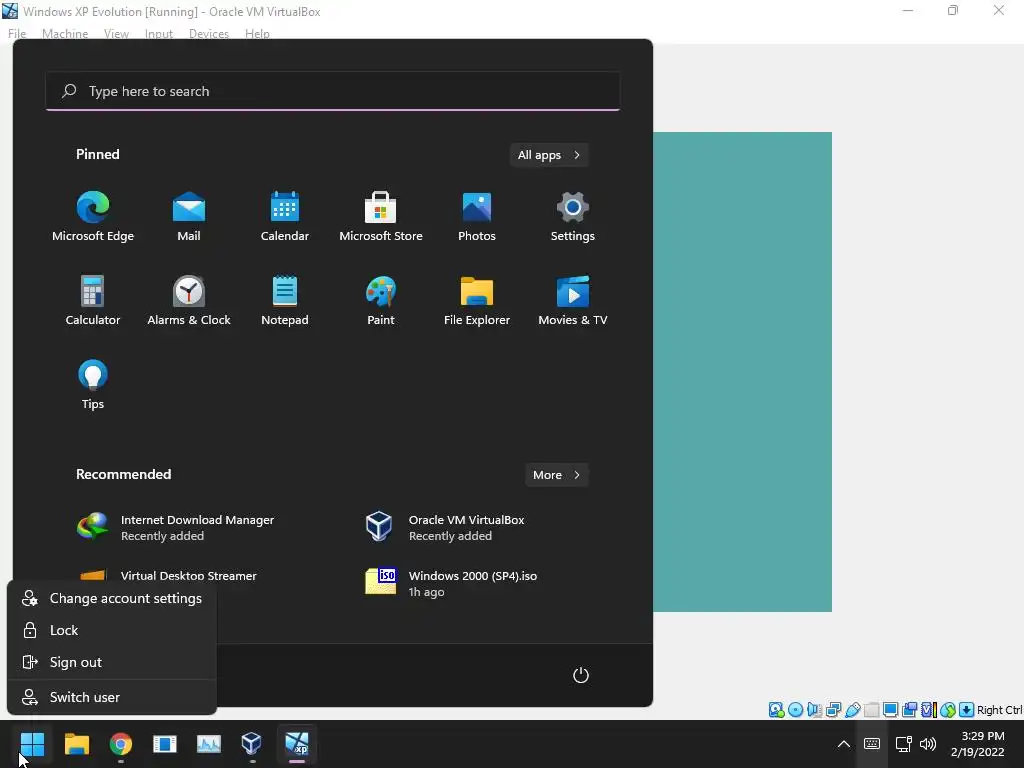Open Calculator

[93, 300]
